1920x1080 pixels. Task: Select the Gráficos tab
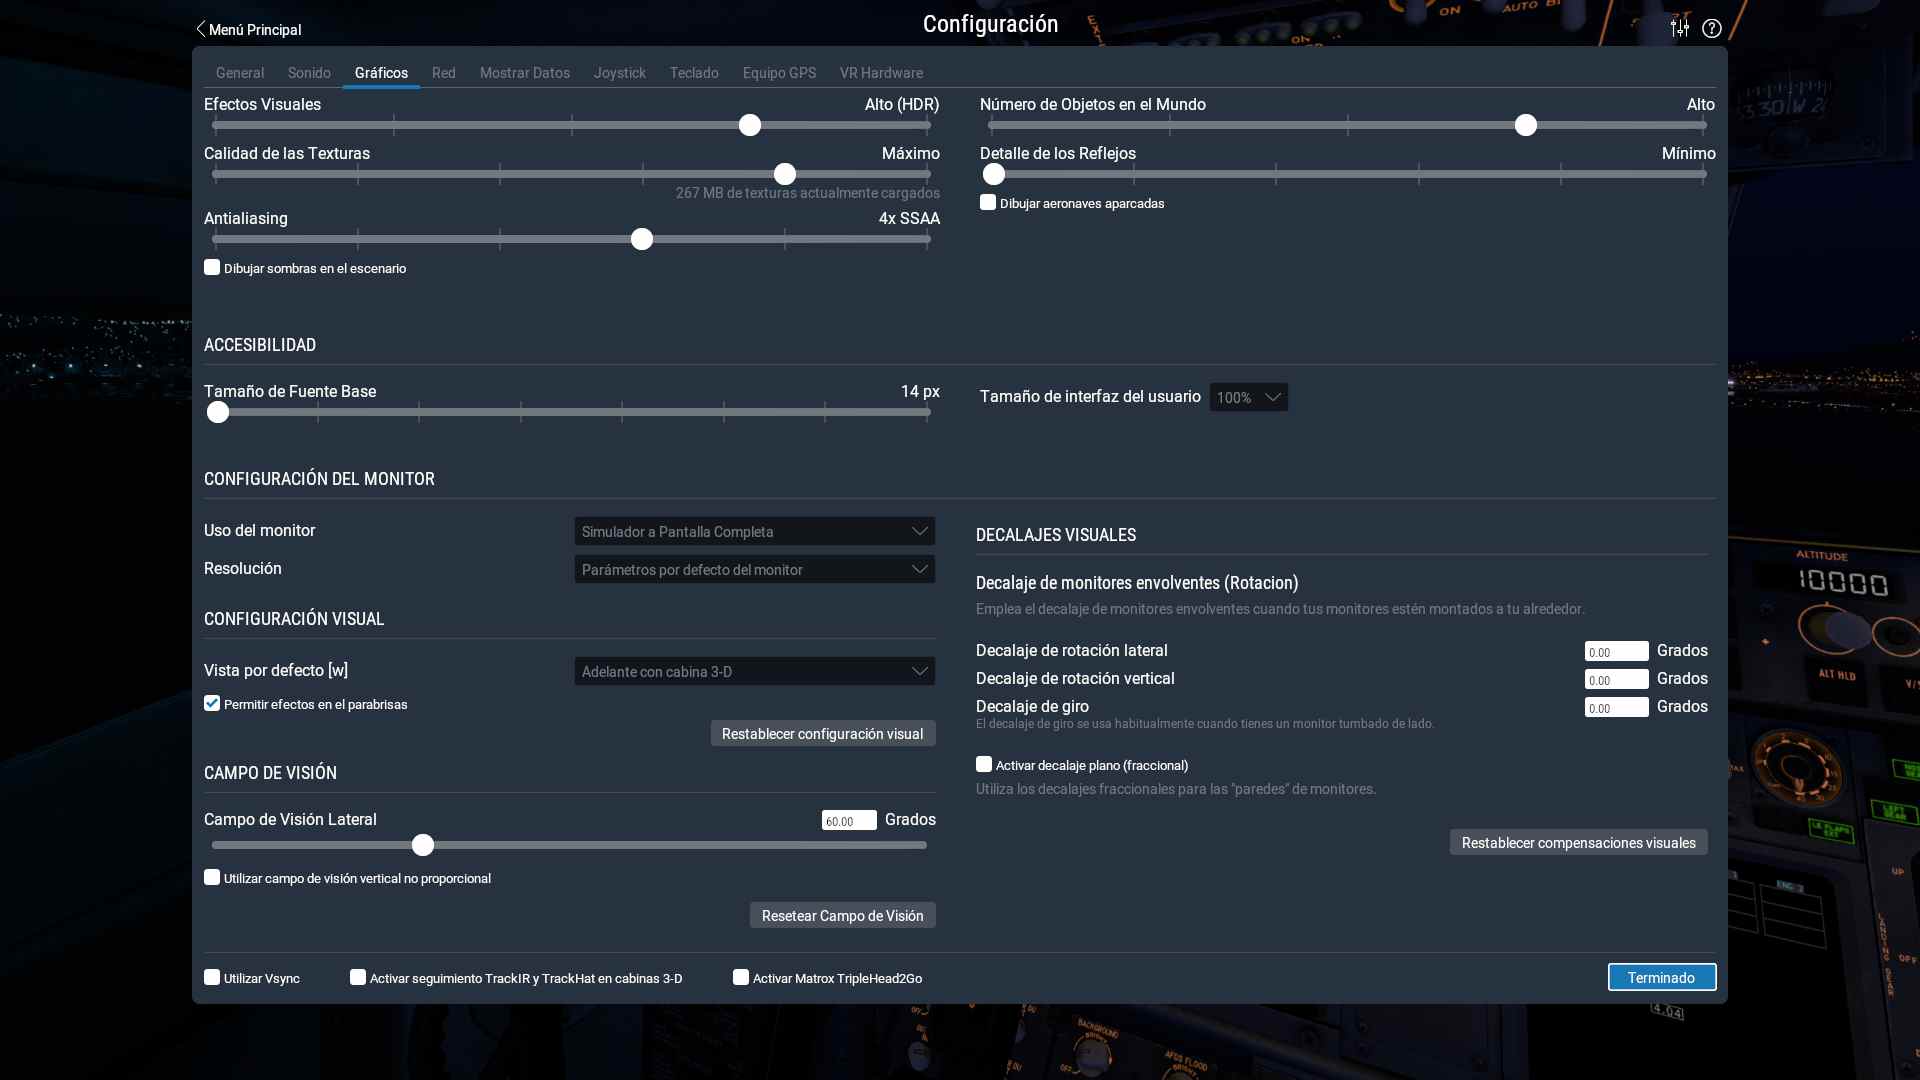(381, 73)
